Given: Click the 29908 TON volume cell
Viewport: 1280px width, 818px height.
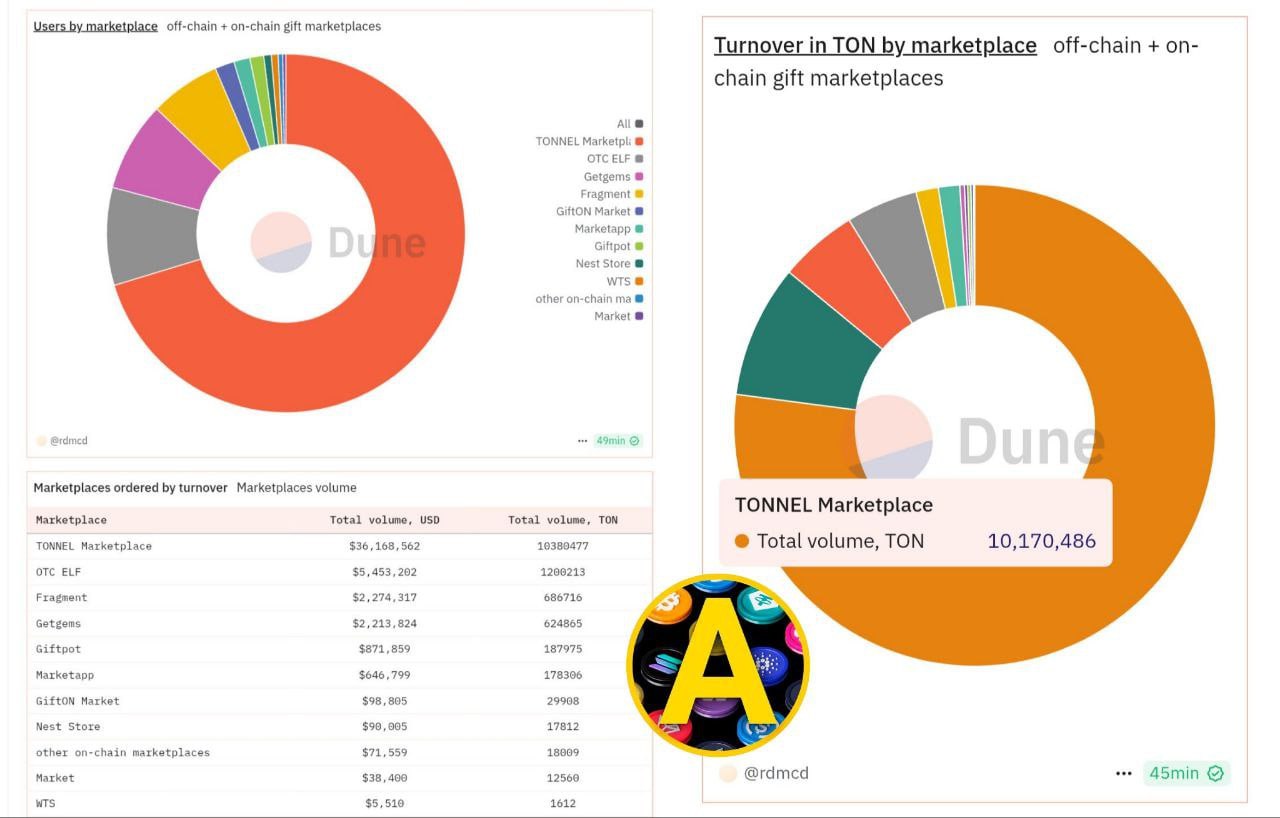Looking at the screenshot, I should point(563,701).
